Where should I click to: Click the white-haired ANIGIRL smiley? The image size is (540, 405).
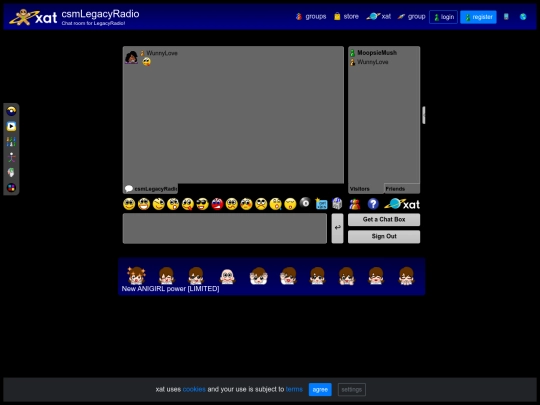(227, 276)
